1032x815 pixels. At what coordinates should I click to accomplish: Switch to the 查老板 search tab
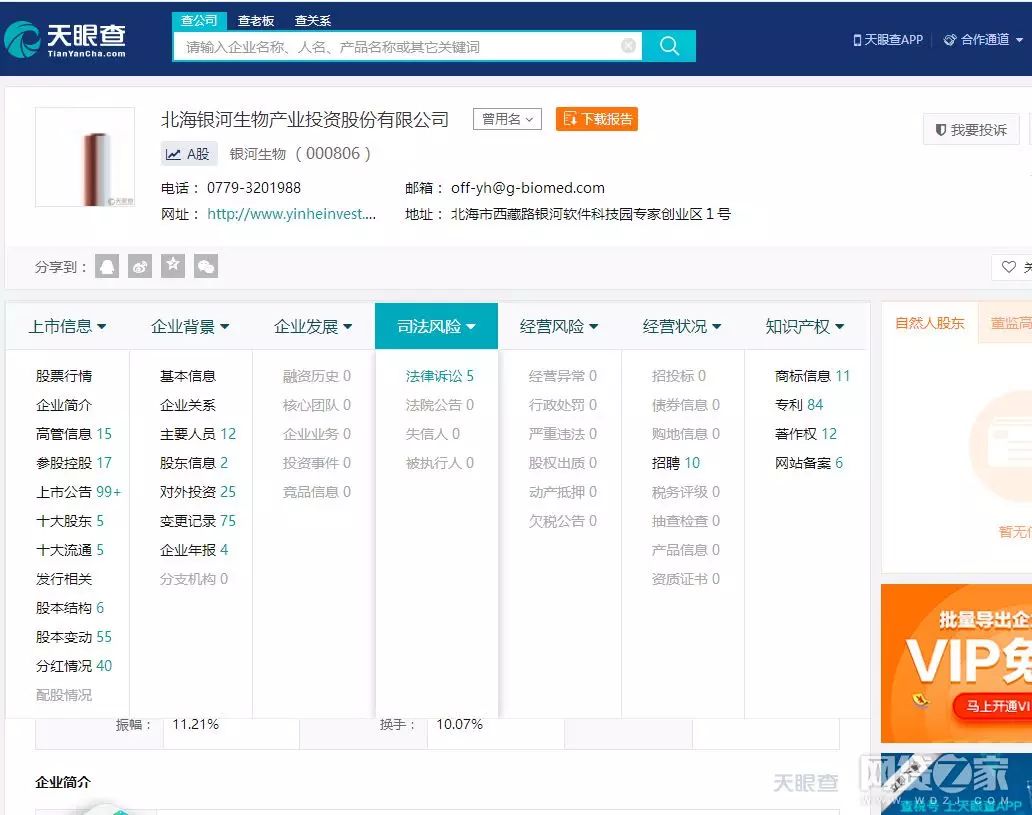pos(255,20)
